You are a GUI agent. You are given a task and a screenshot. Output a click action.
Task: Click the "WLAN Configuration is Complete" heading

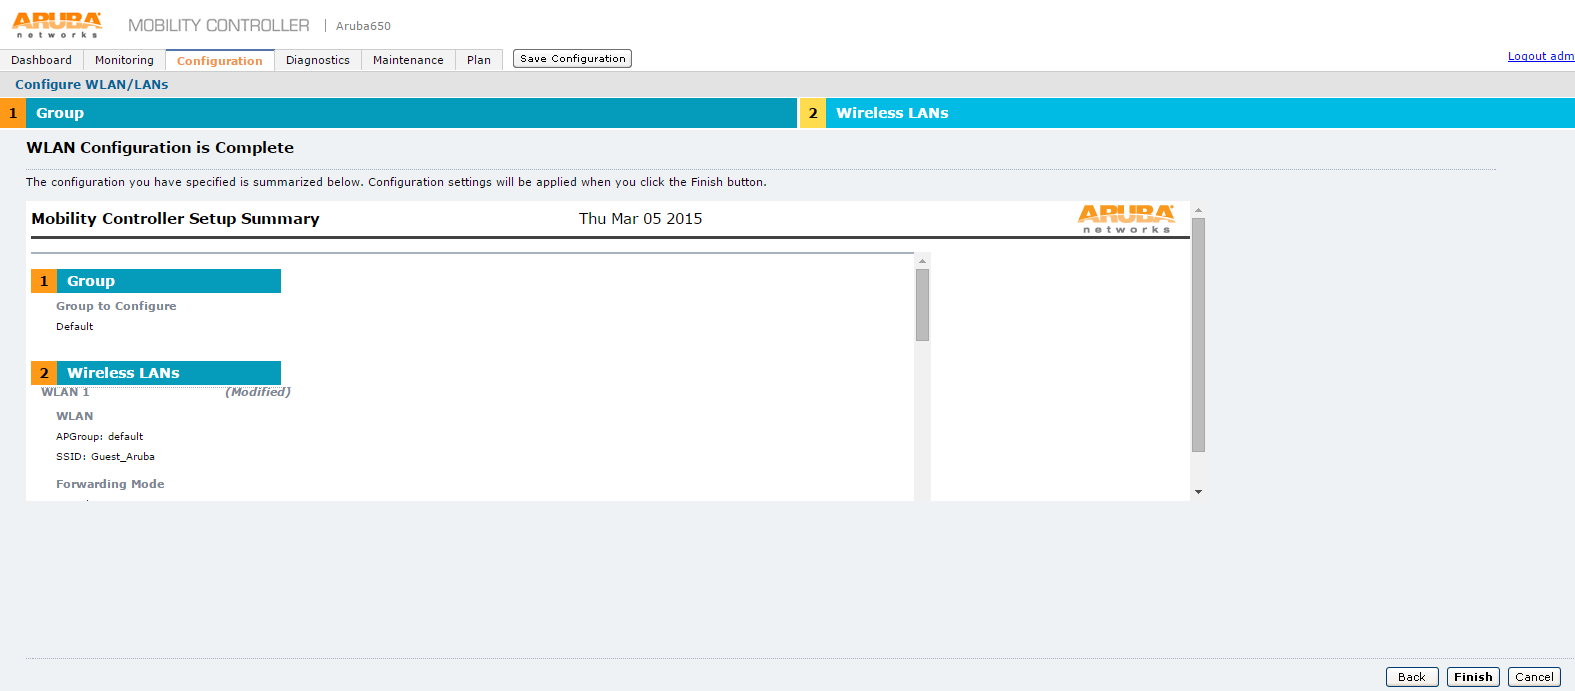click(160, 148)
